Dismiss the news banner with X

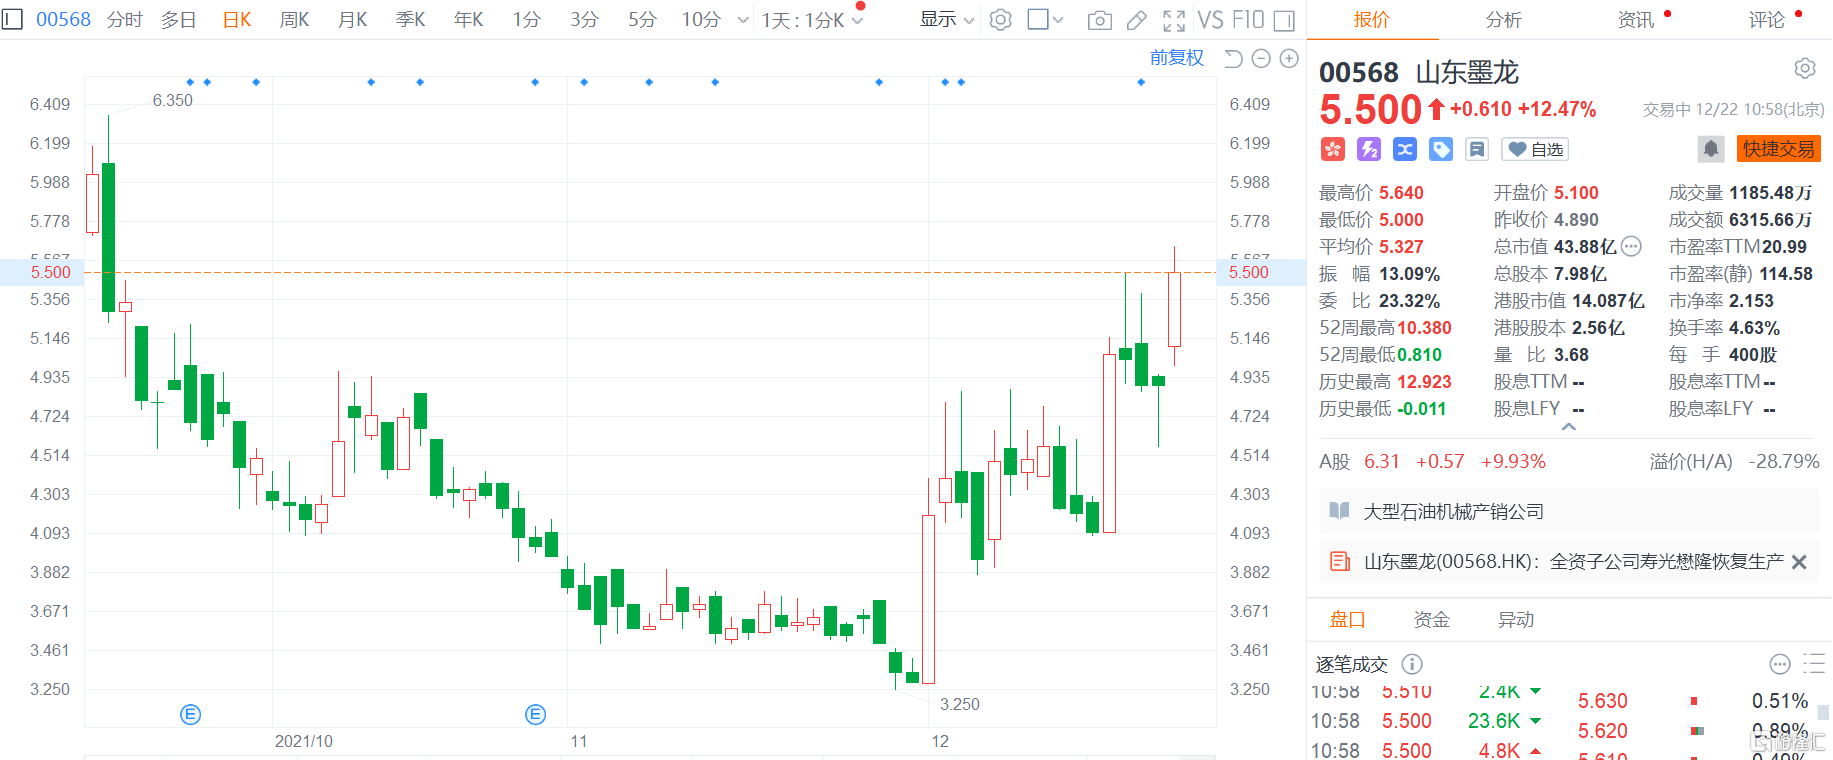click(x=1799, y=562)
